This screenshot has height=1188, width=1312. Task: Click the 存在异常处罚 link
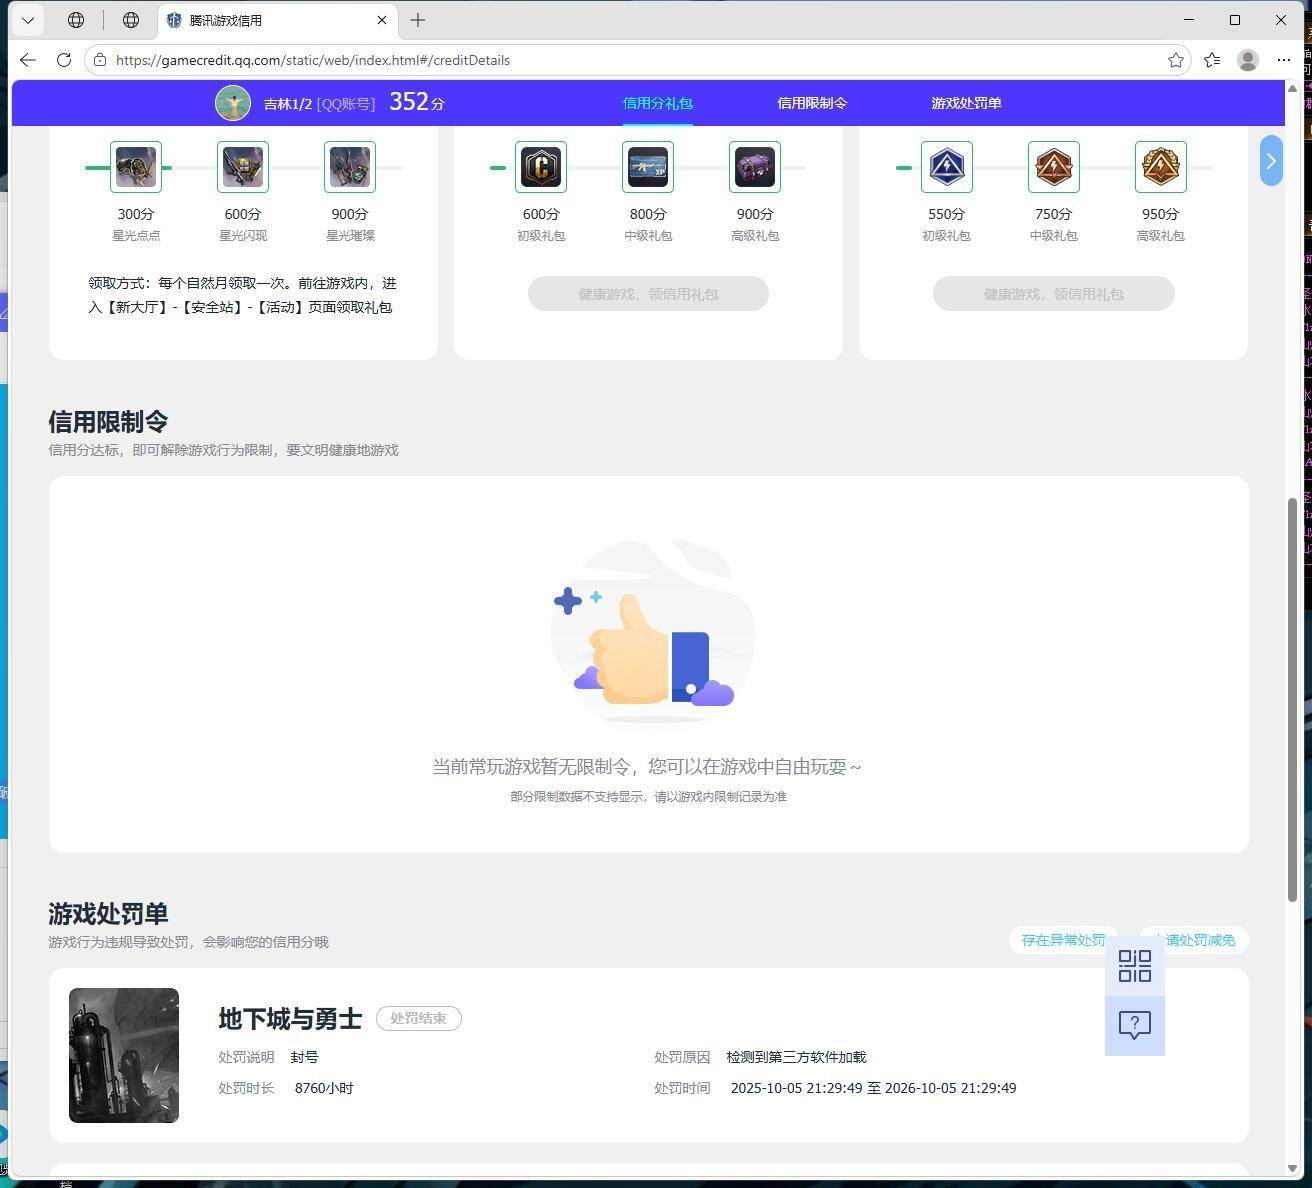[1063, 940]
